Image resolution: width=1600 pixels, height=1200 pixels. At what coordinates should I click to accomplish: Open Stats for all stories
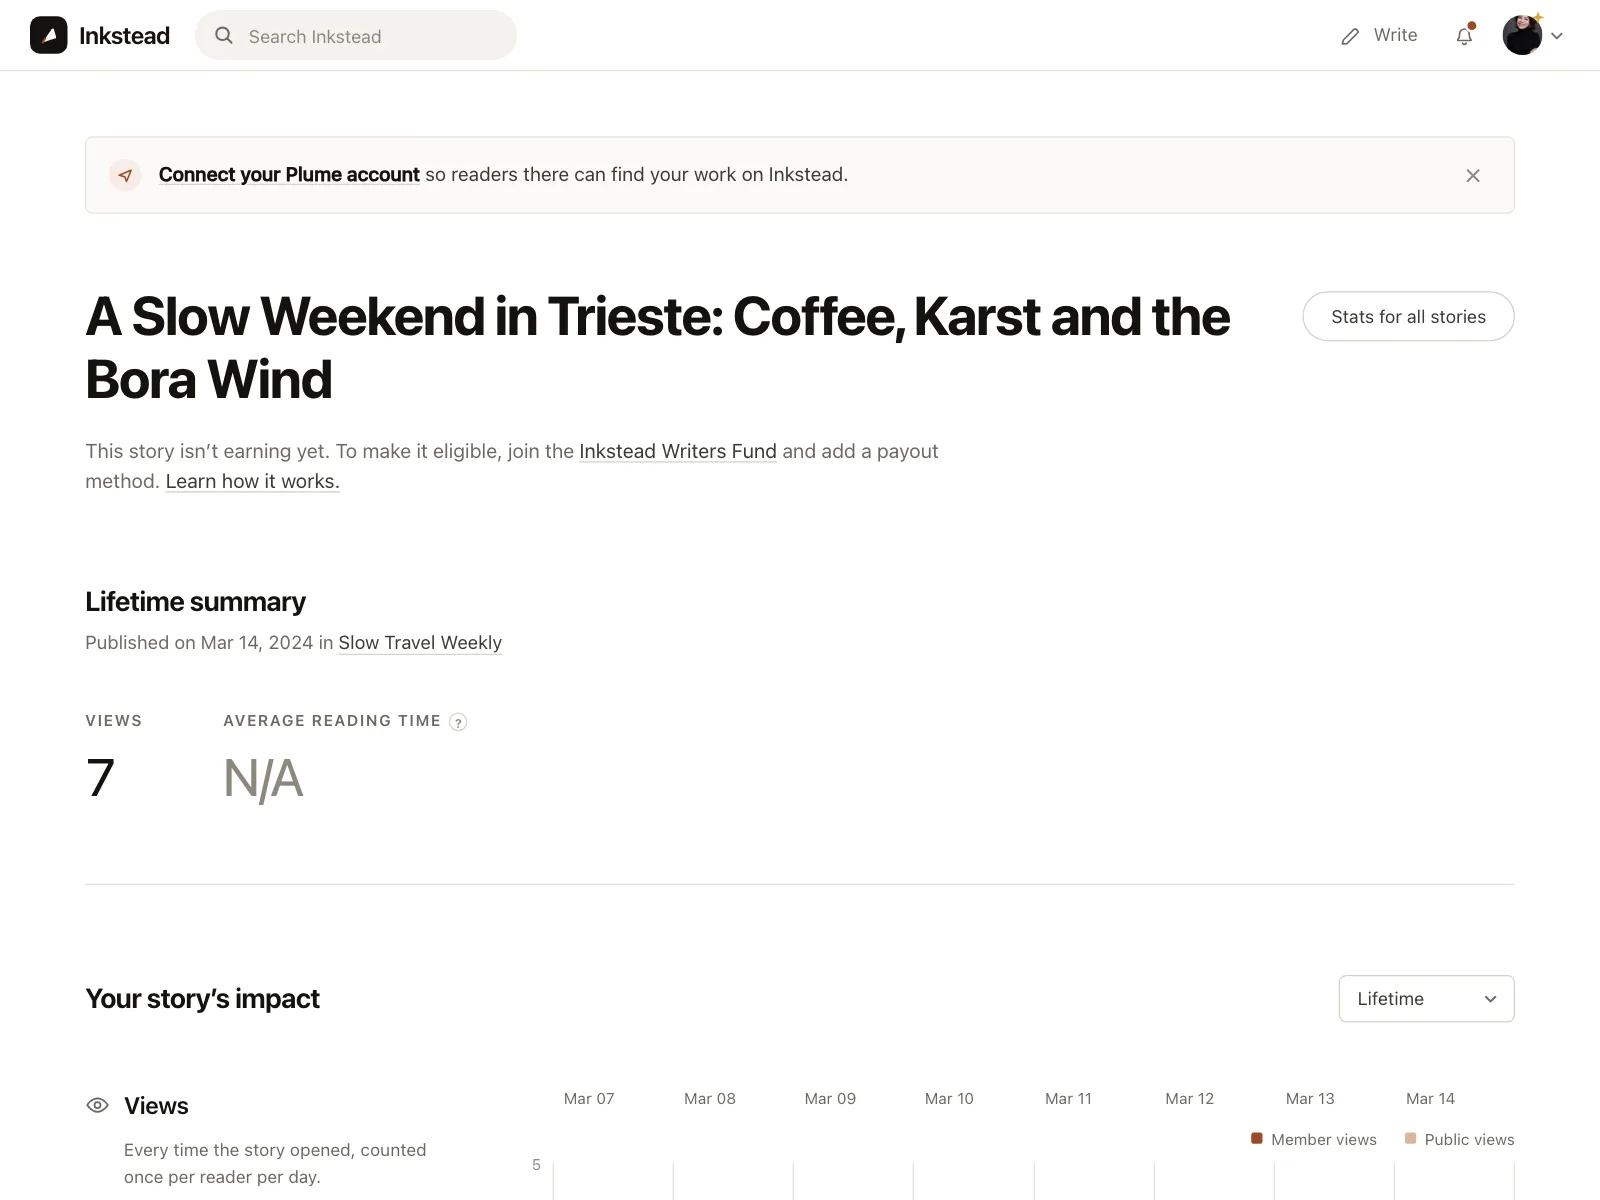tap(1408, 317)
